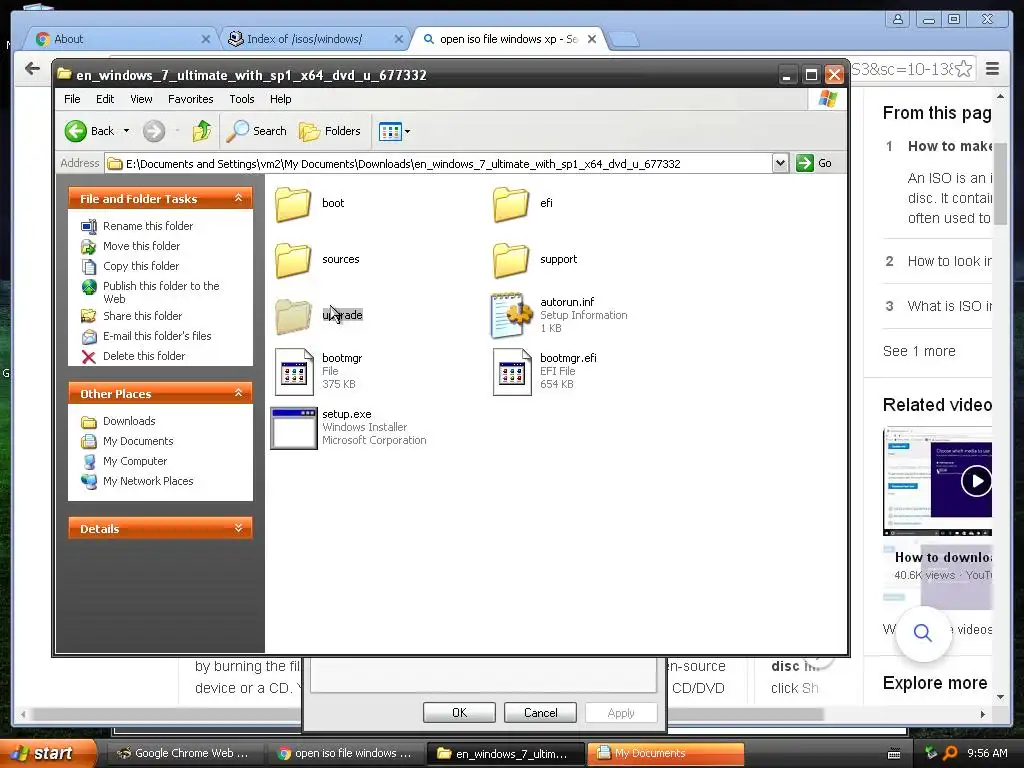Go to My Computer in Other Places
This screenshot has width=1024, height=768.
(135, 461)
